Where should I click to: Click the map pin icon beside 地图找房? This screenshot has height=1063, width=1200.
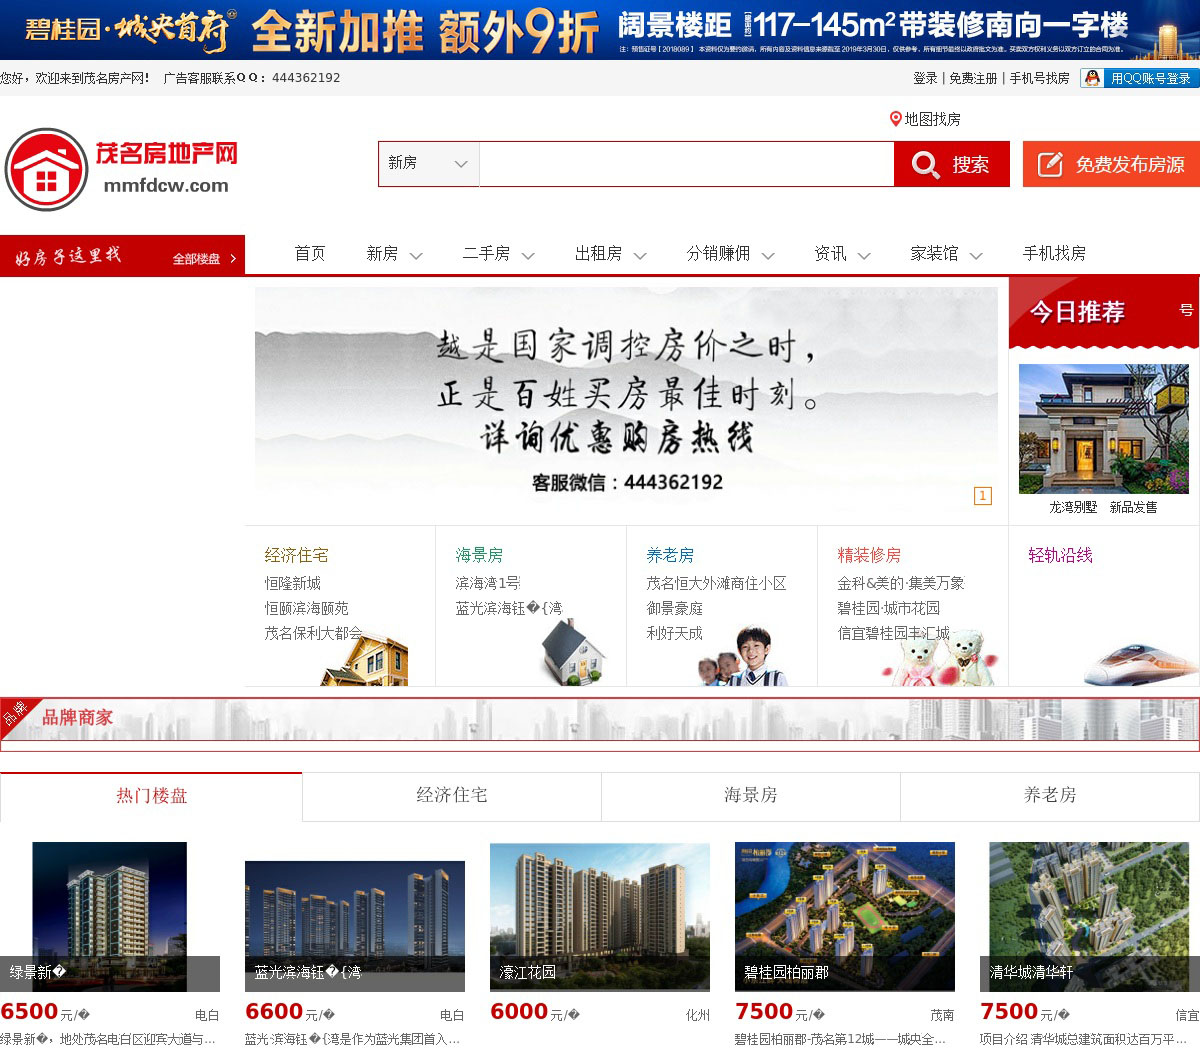[x=896, y=119]
